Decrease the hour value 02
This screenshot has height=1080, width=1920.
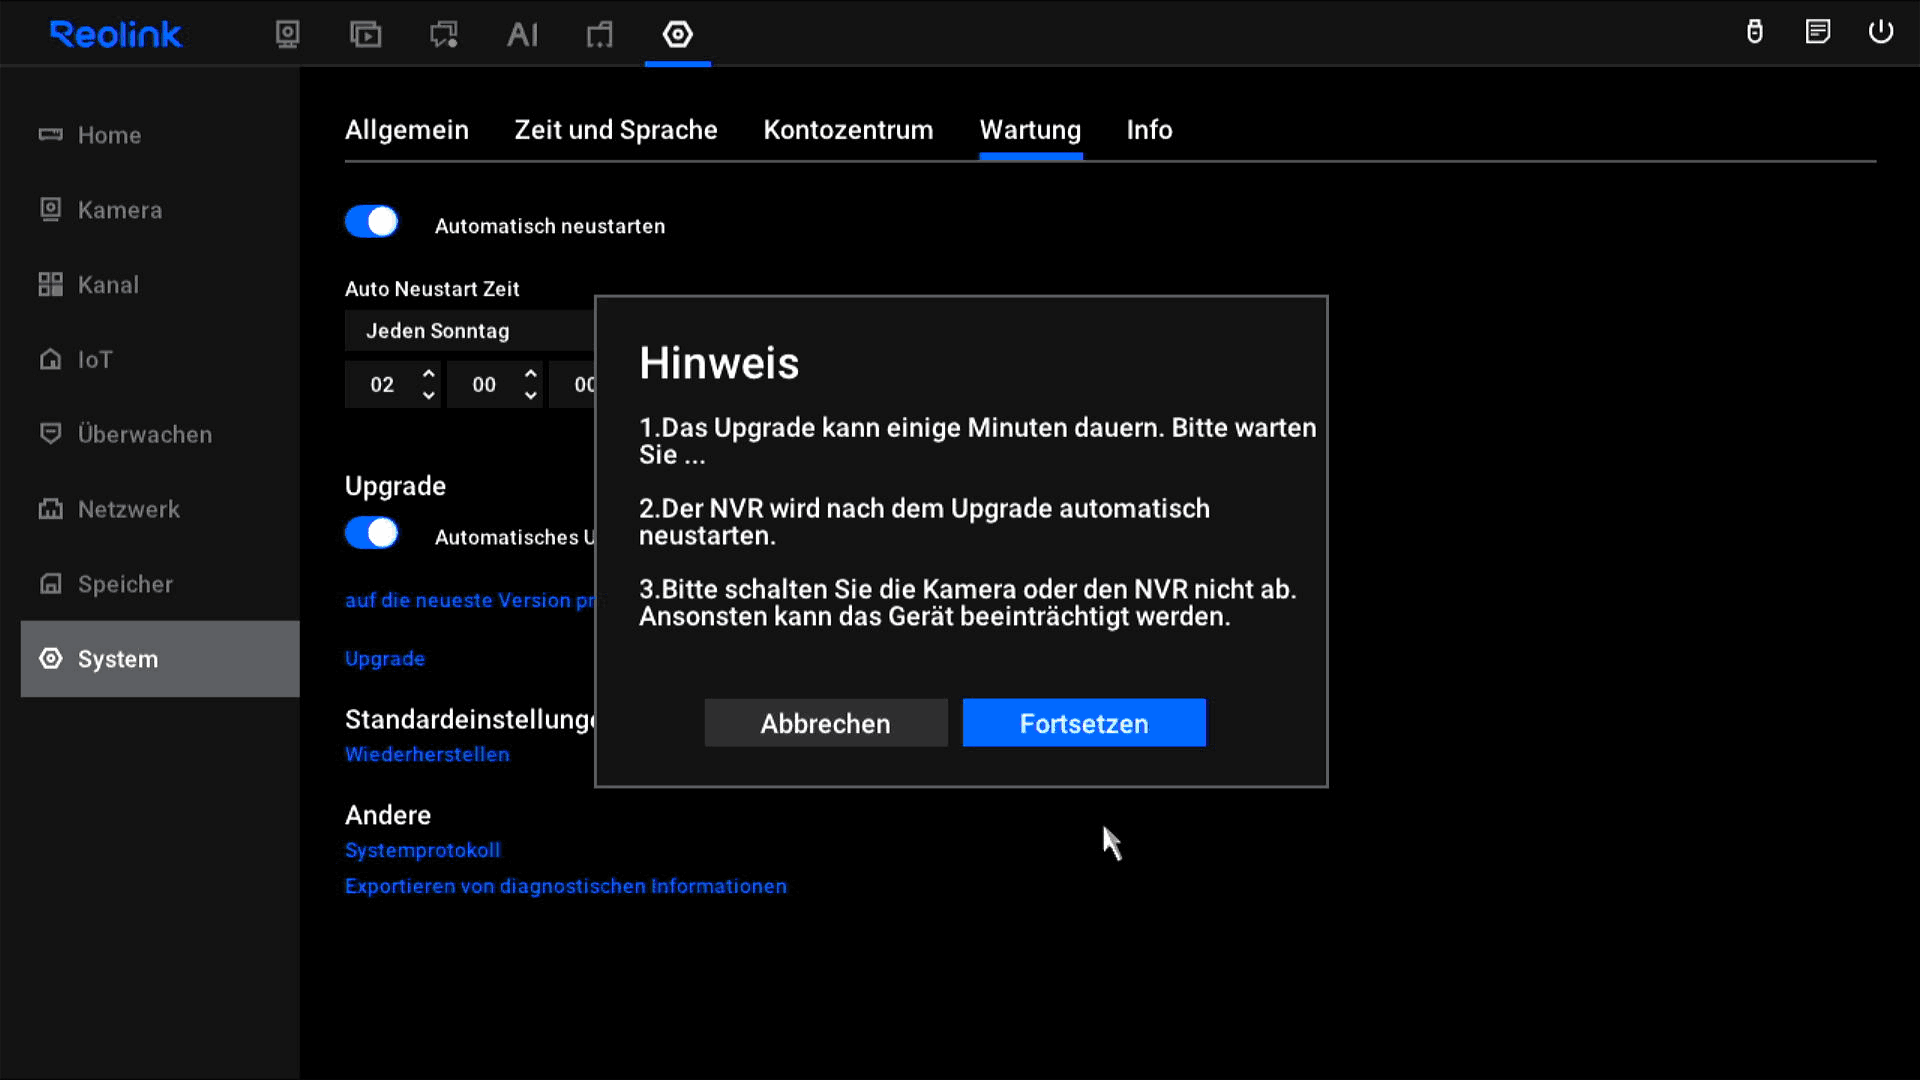(x=429, y=396)
